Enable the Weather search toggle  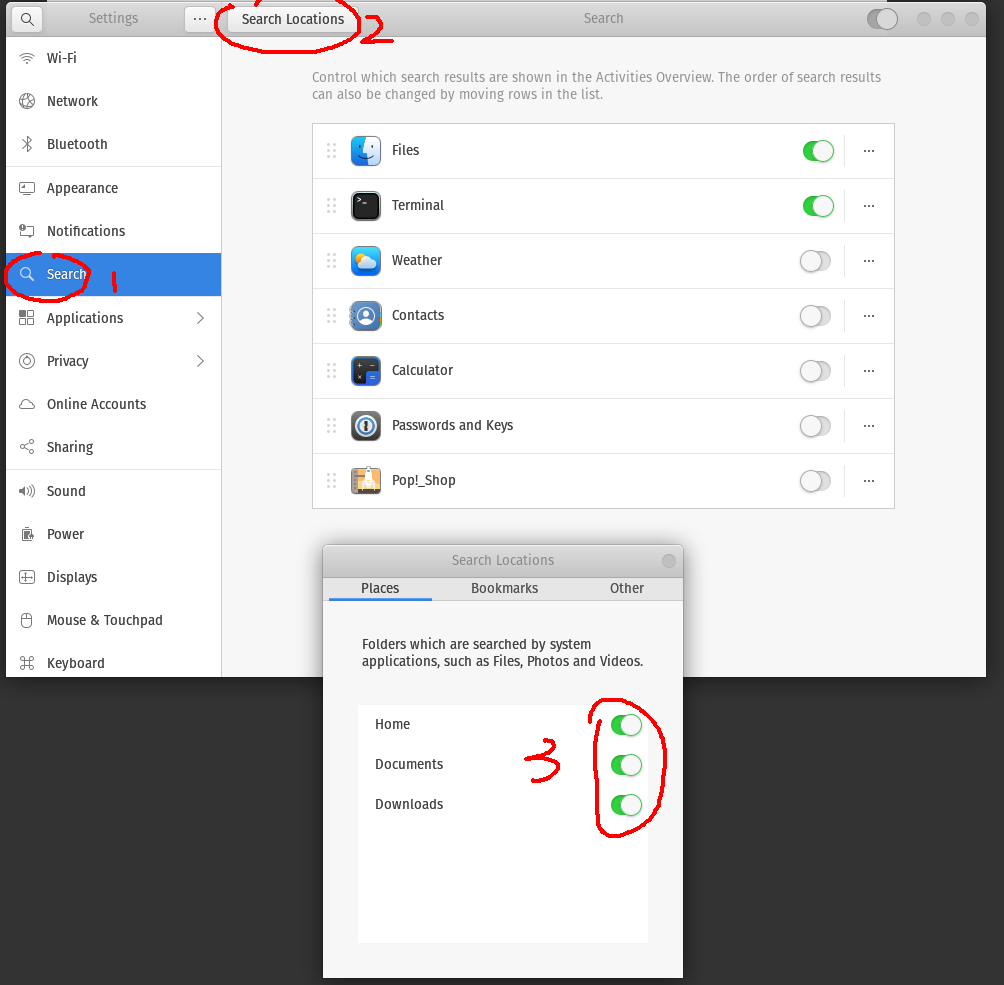point(815,261)
